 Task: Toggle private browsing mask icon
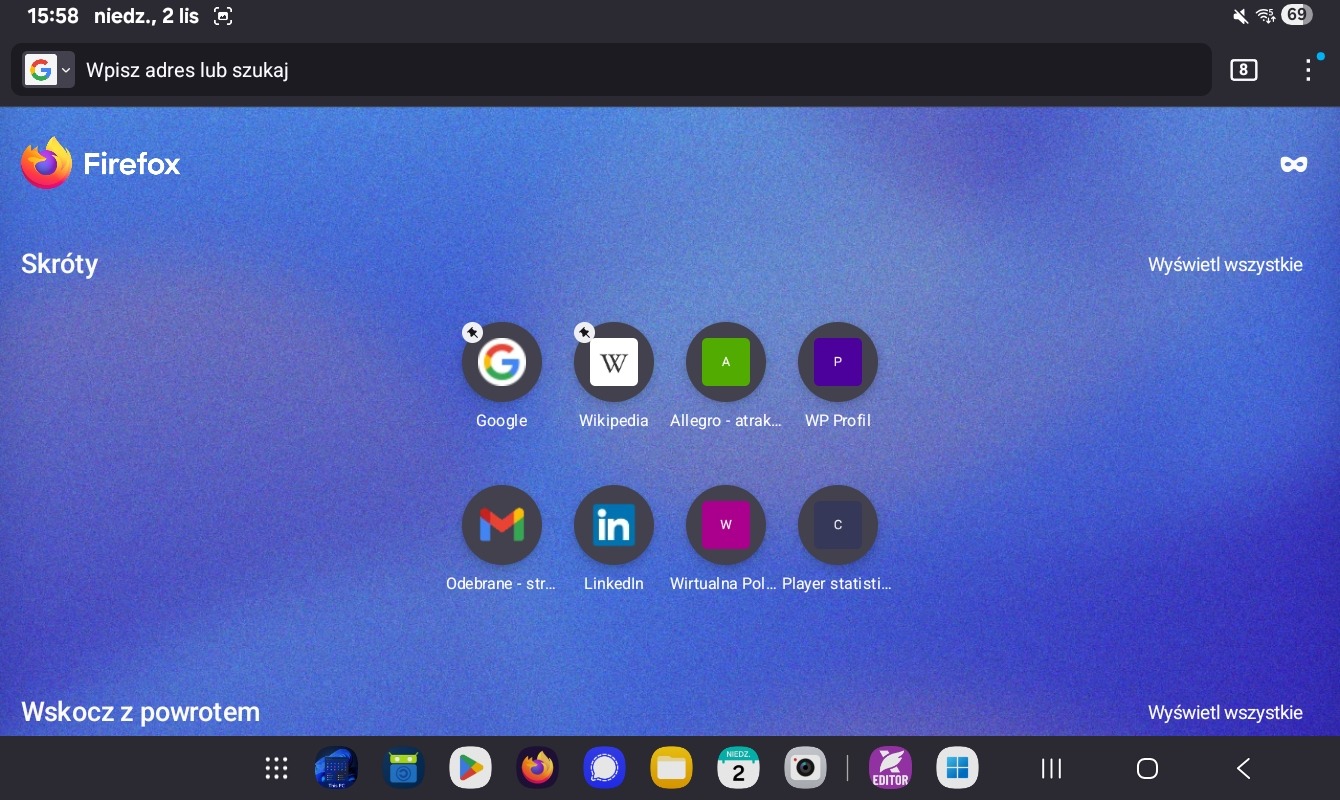(1294, 164)
